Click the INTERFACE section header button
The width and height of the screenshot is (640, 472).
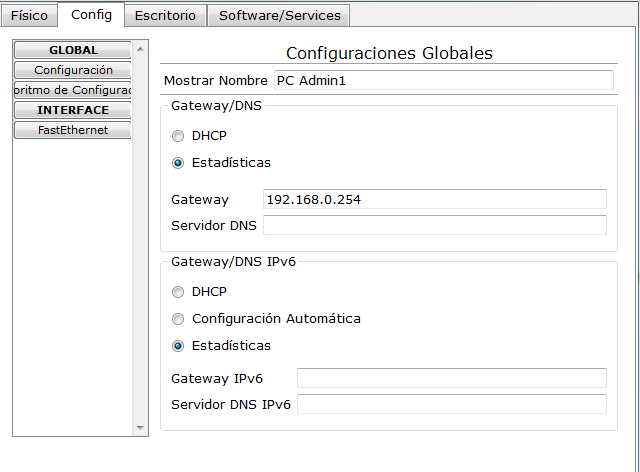(72, 110)
